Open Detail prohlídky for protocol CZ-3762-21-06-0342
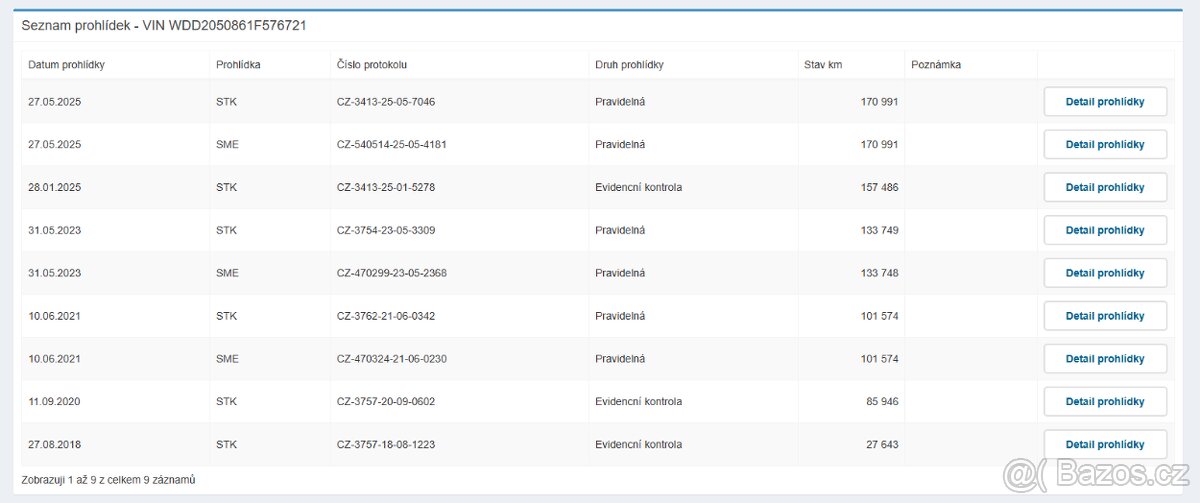Screen dimensions: 1200x503 [1105, 316]
